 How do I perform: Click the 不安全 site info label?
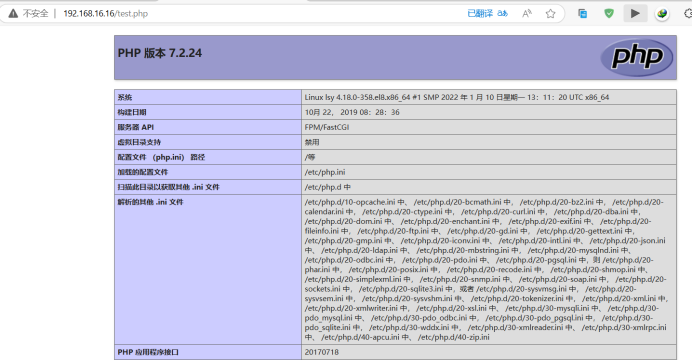coord(35,14)
